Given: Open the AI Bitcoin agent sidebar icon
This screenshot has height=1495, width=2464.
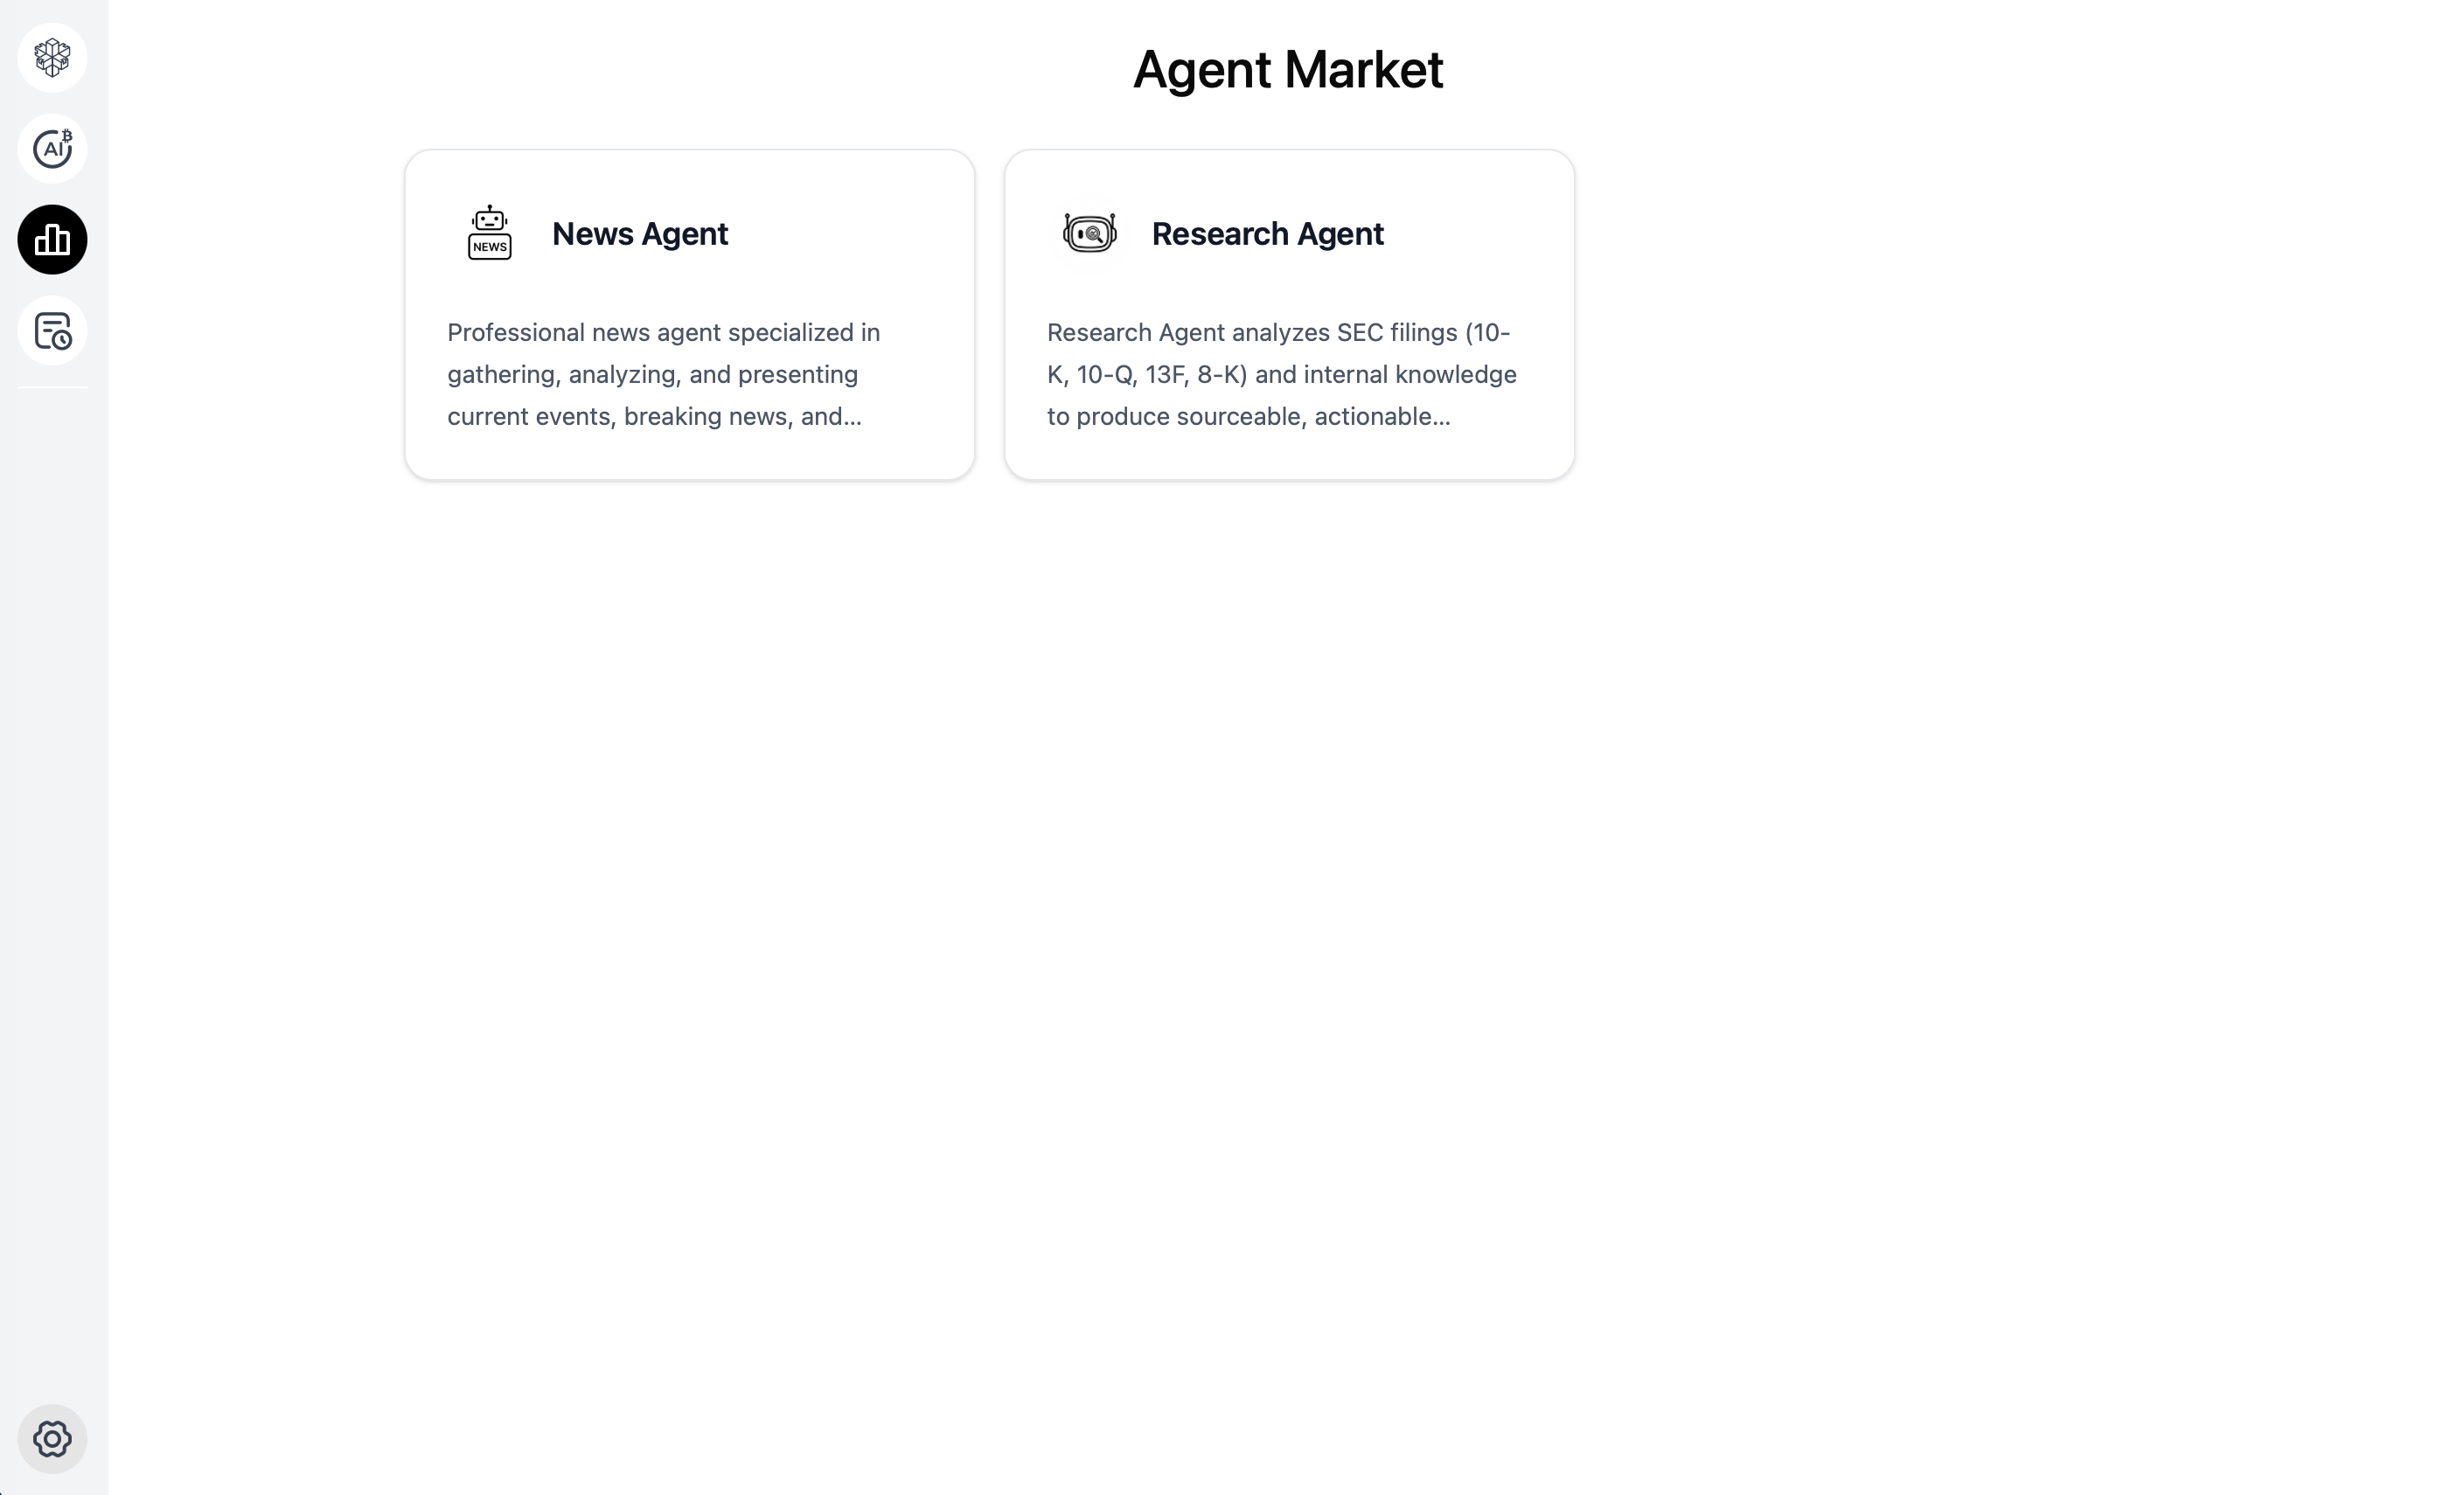Looking at the screenshot, I should [x=52, y=149].
